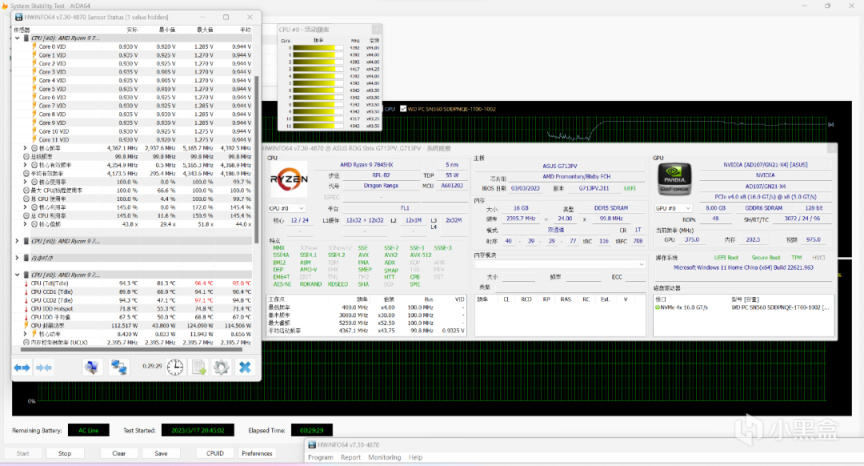Click the CPUID button in AIDA64
The width and height of the screenshot is (864, 466).
(215, 453)
